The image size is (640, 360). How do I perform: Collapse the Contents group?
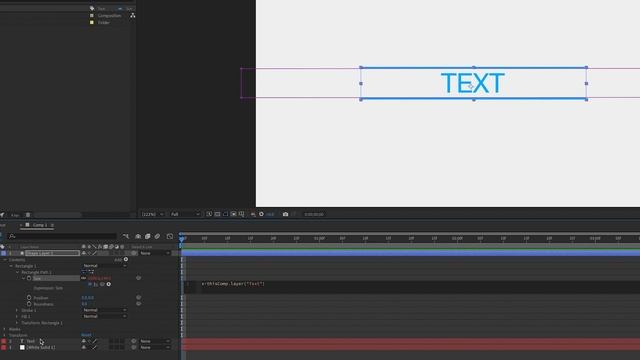coord(5,260)
